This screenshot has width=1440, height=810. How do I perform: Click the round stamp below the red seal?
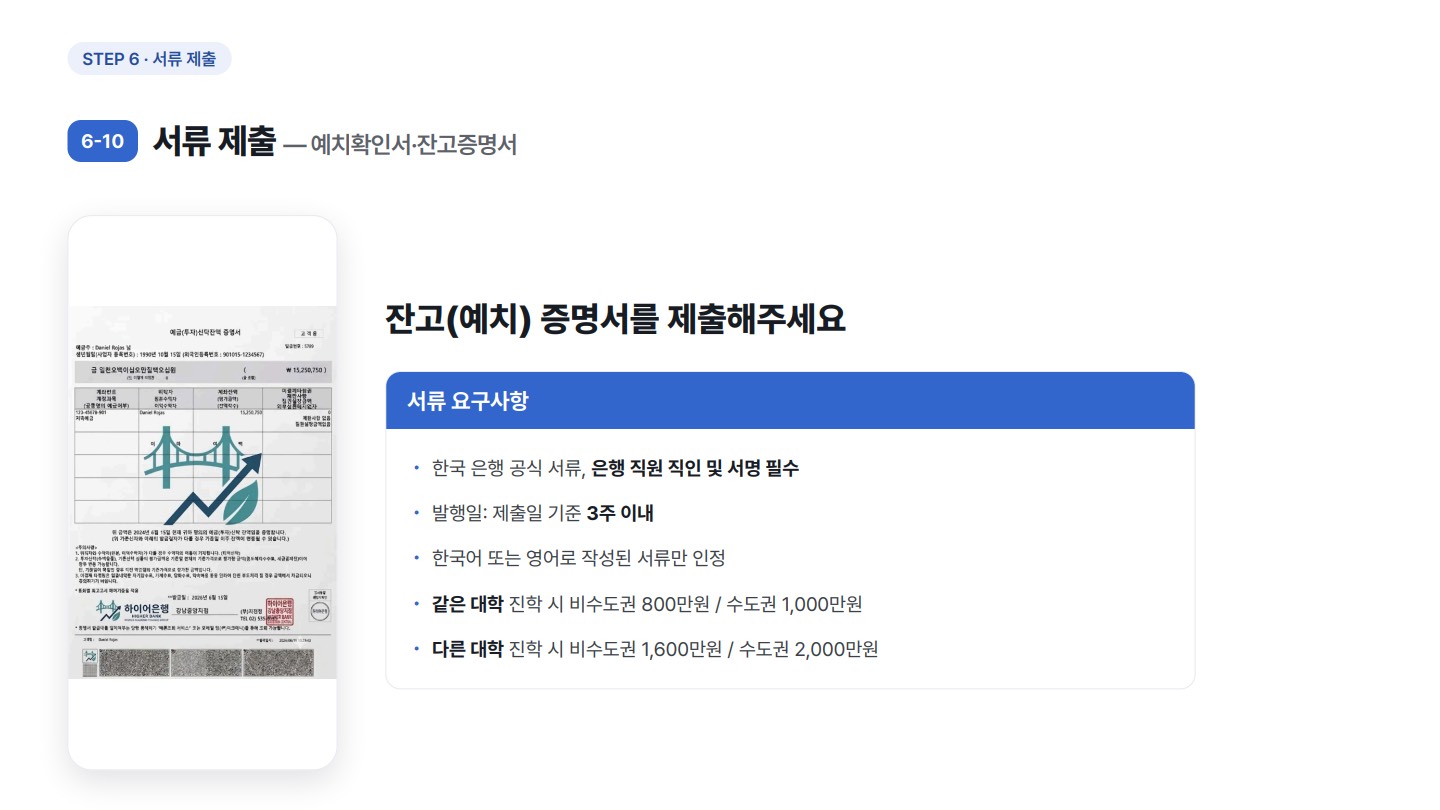[x=320, y=611]
